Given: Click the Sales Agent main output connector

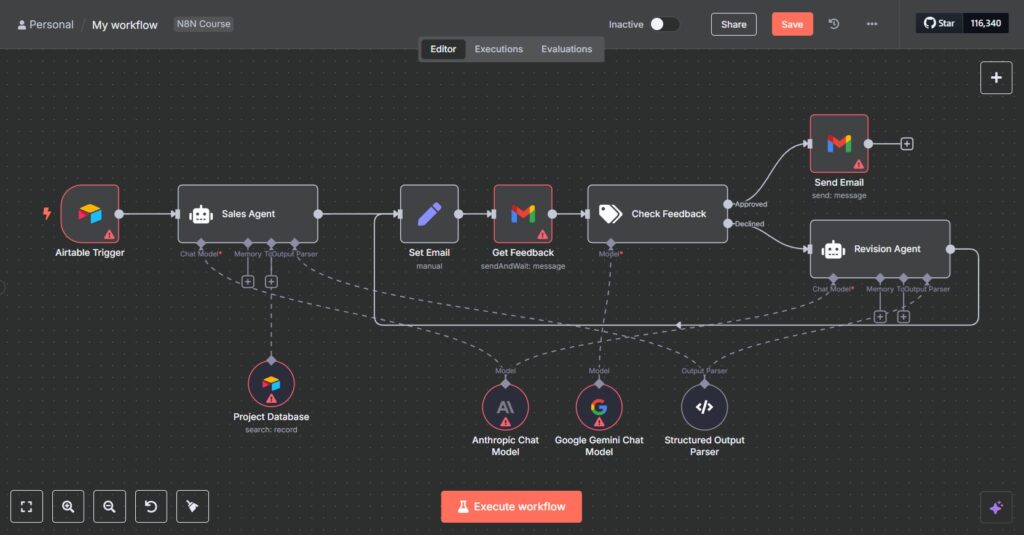Looking at the screenshot, I should (318, 214).
